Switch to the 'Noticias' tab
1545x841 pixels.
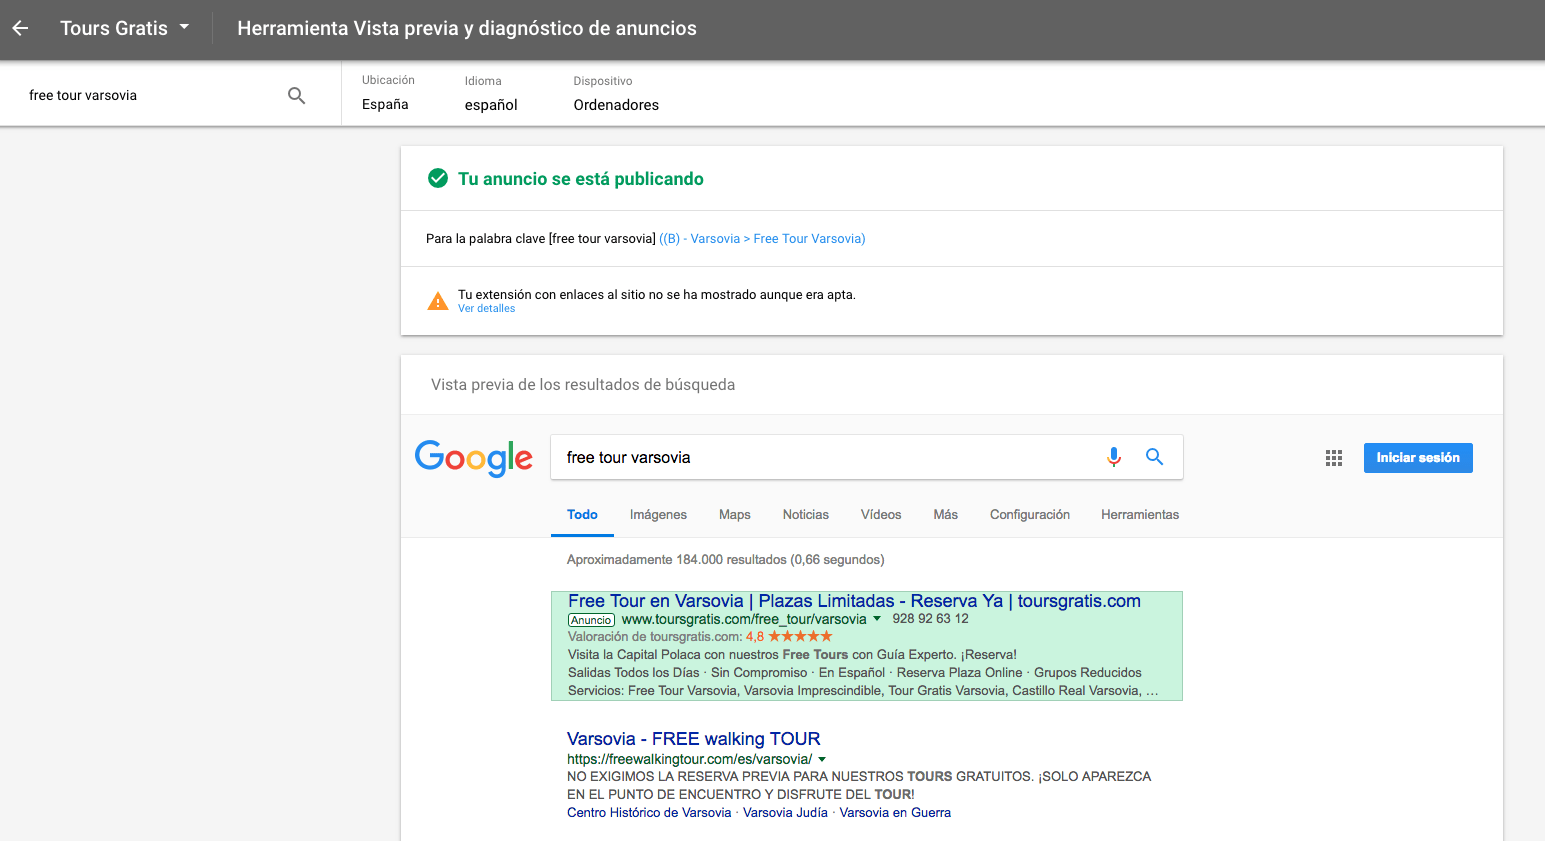tap(806, 515)
